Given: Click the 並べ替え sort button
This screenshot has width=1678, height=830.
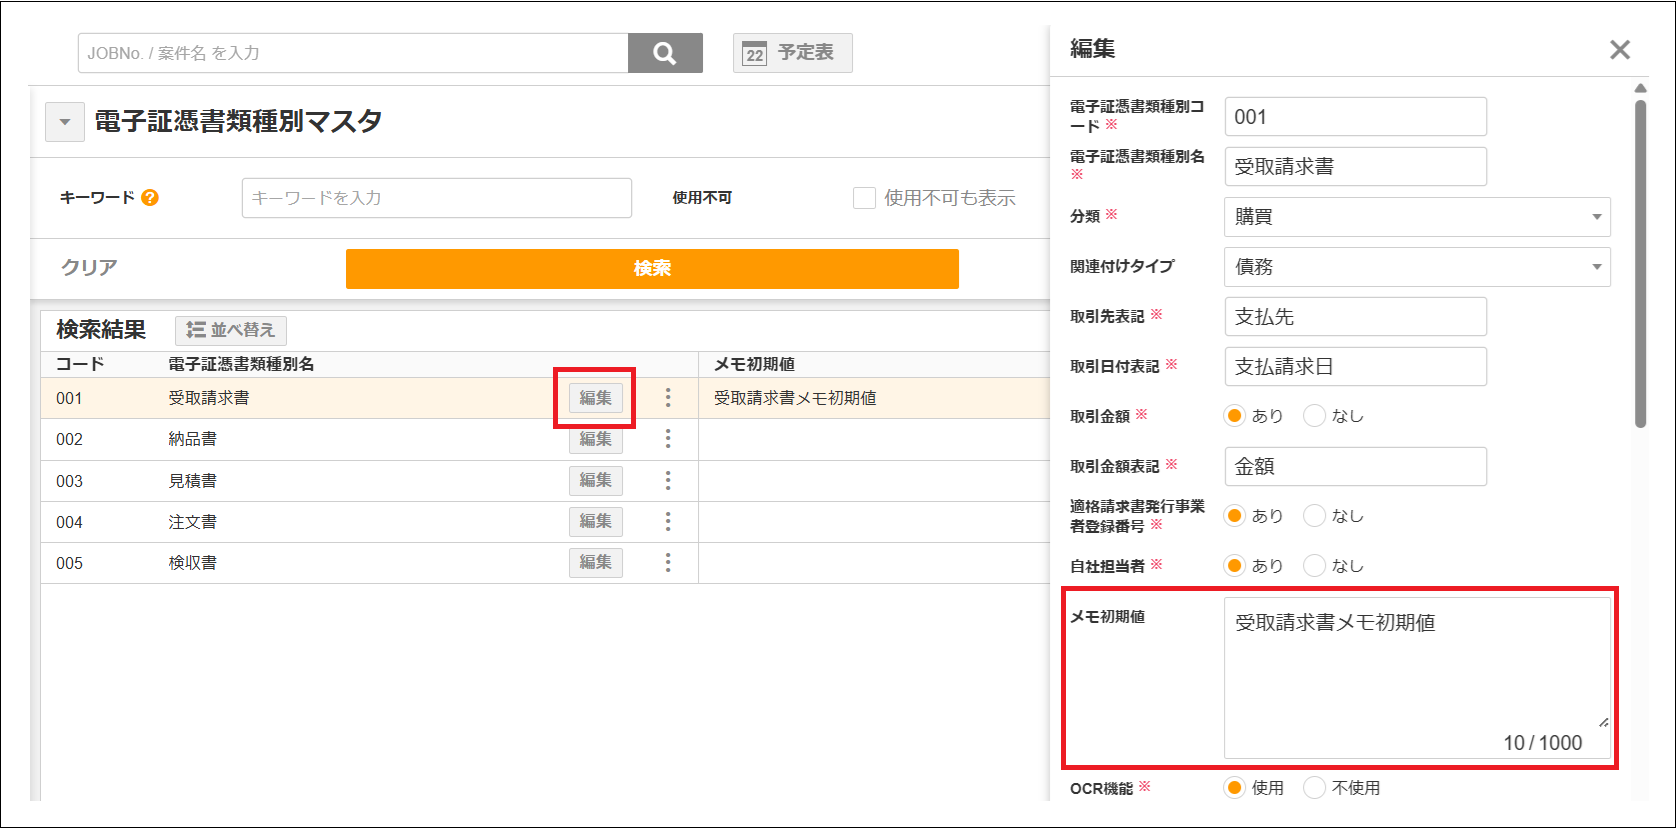Looking at the screenshot, I should point(231,330).
